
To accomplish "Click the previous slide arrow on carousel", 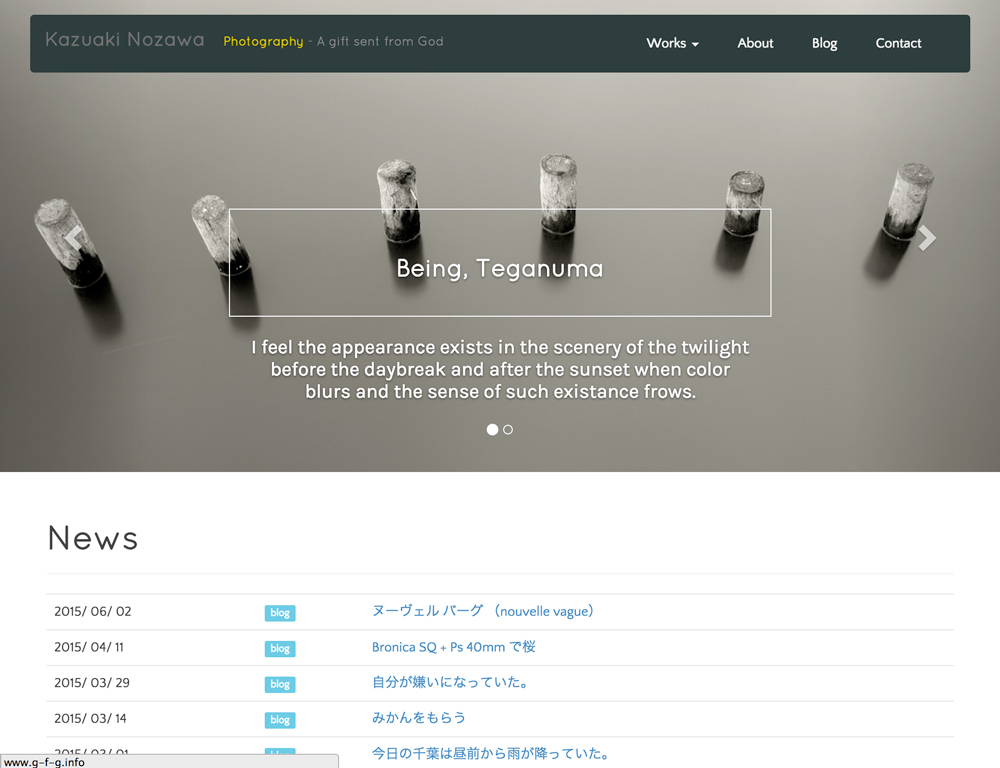I will (x=74, y=238).
